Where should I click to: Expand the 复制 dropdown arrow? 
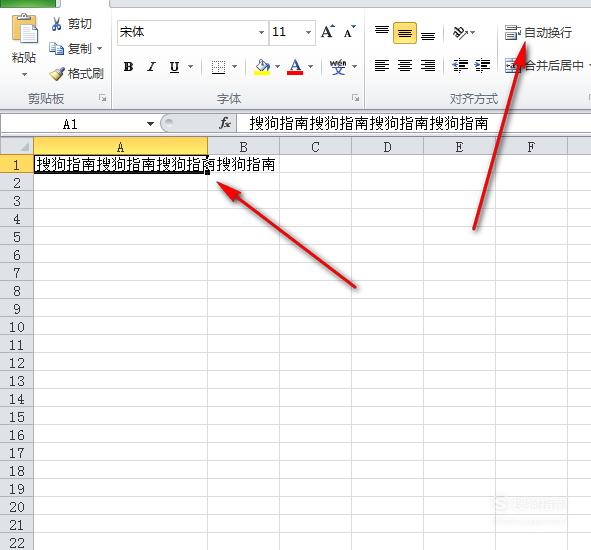click(x=100, y=49)
